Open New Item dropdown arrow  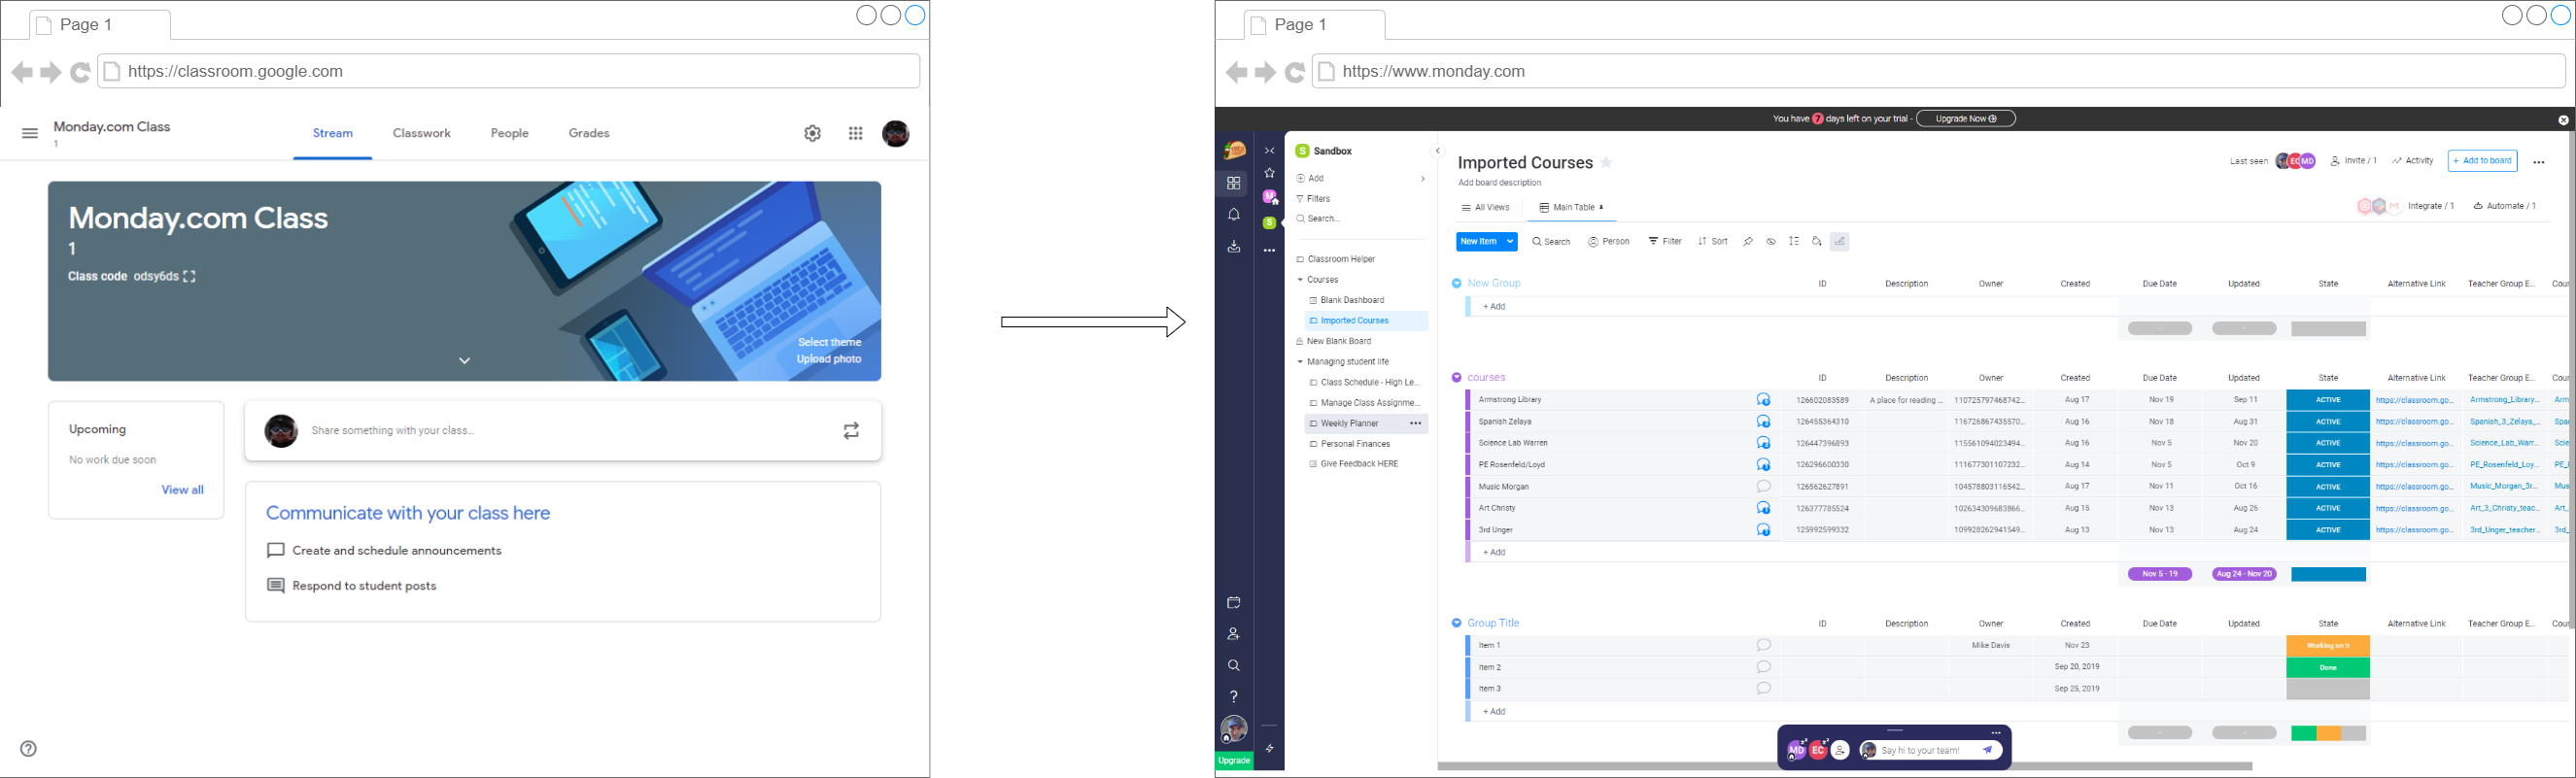click(1511, 241)
